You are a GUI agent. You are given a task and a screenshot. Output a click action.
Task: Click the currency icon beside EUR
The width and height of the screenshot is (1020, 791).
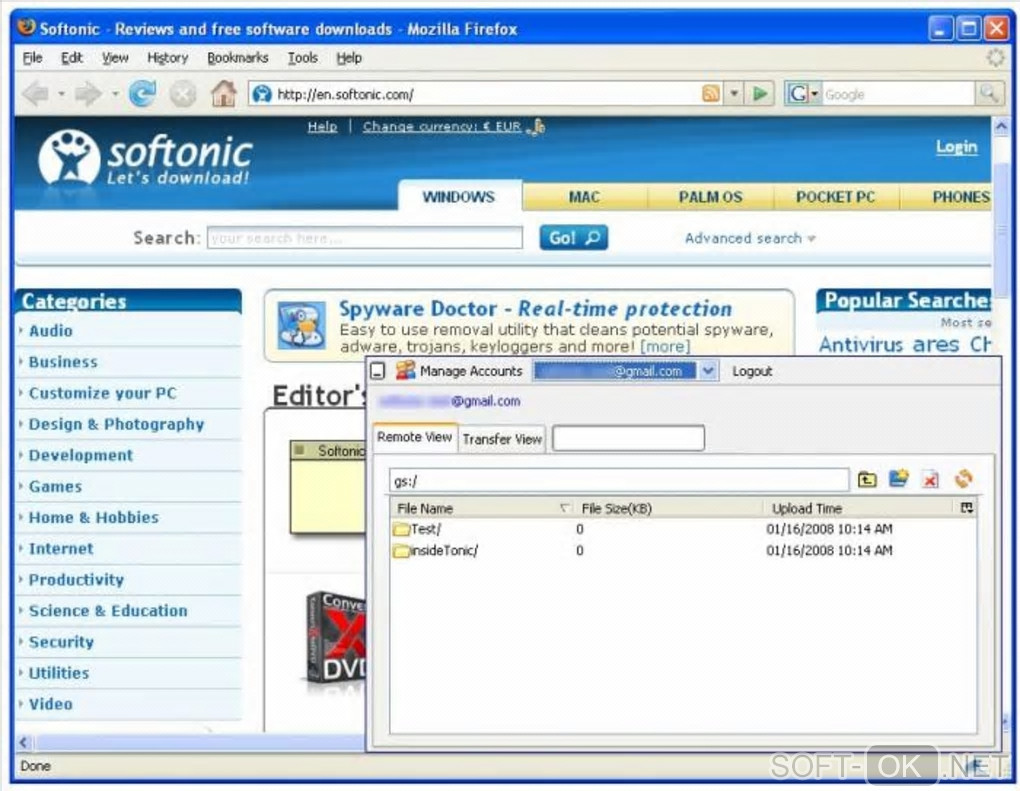tap(536, 127)
